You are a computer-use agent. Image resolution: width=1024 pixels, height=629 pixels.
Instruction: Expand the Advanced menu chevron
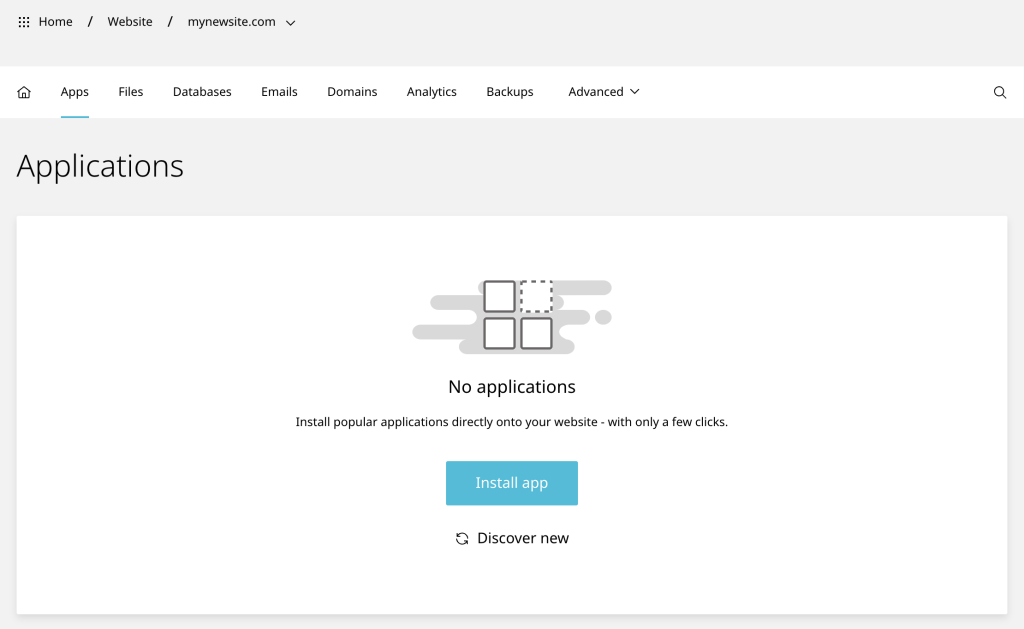coord(635,92)
